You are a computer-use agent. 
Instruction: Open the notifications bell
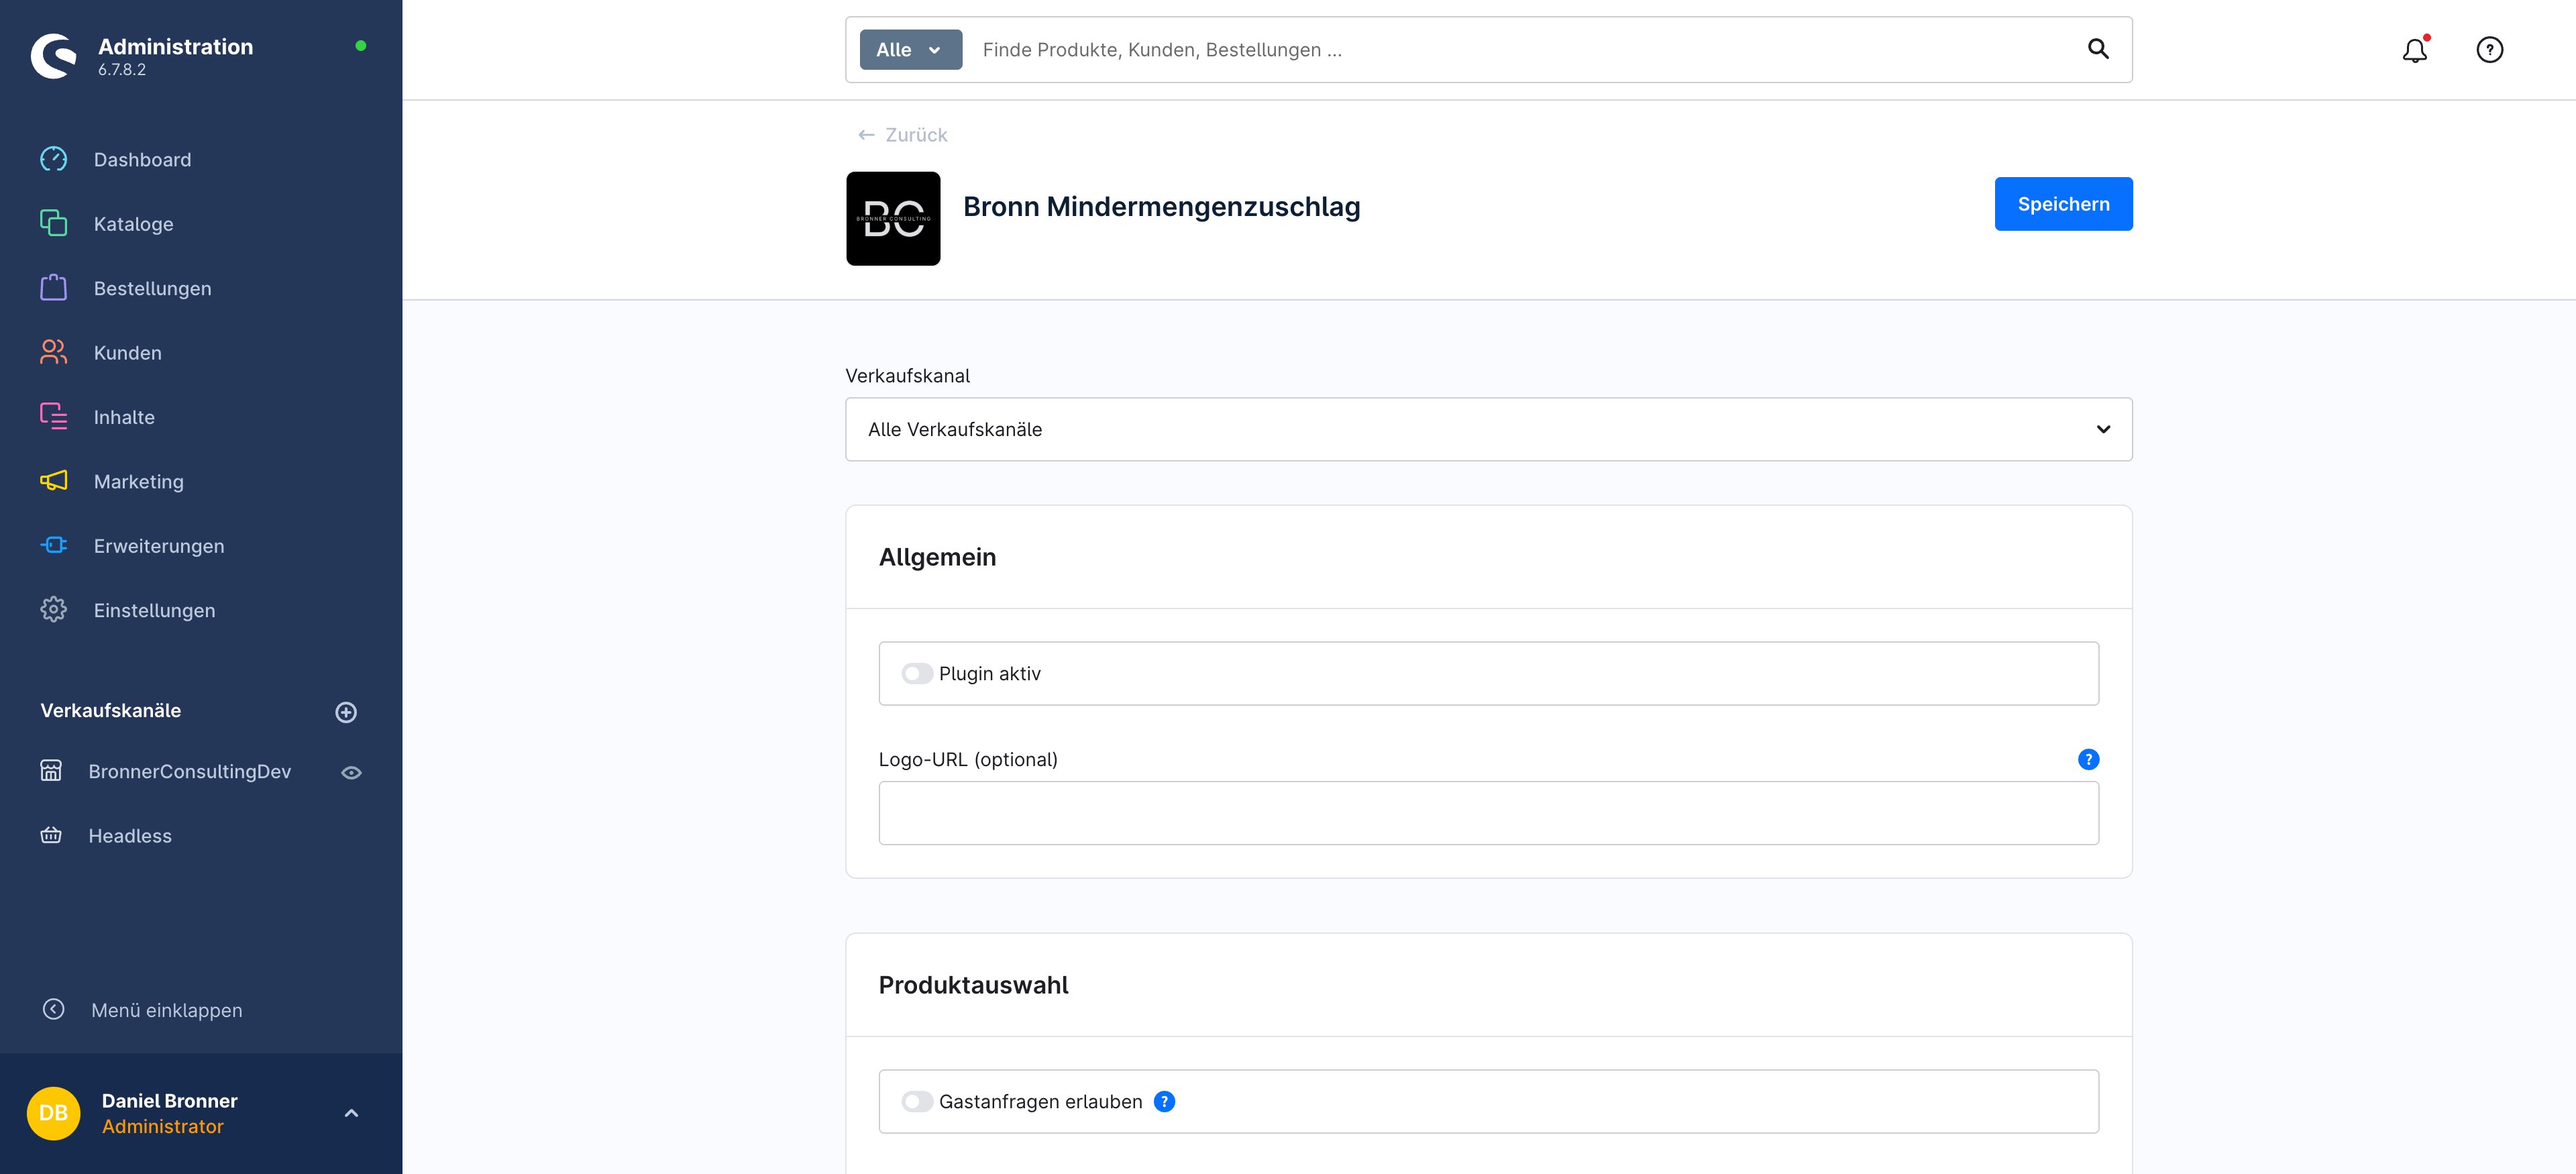(x=2415, y=50)
